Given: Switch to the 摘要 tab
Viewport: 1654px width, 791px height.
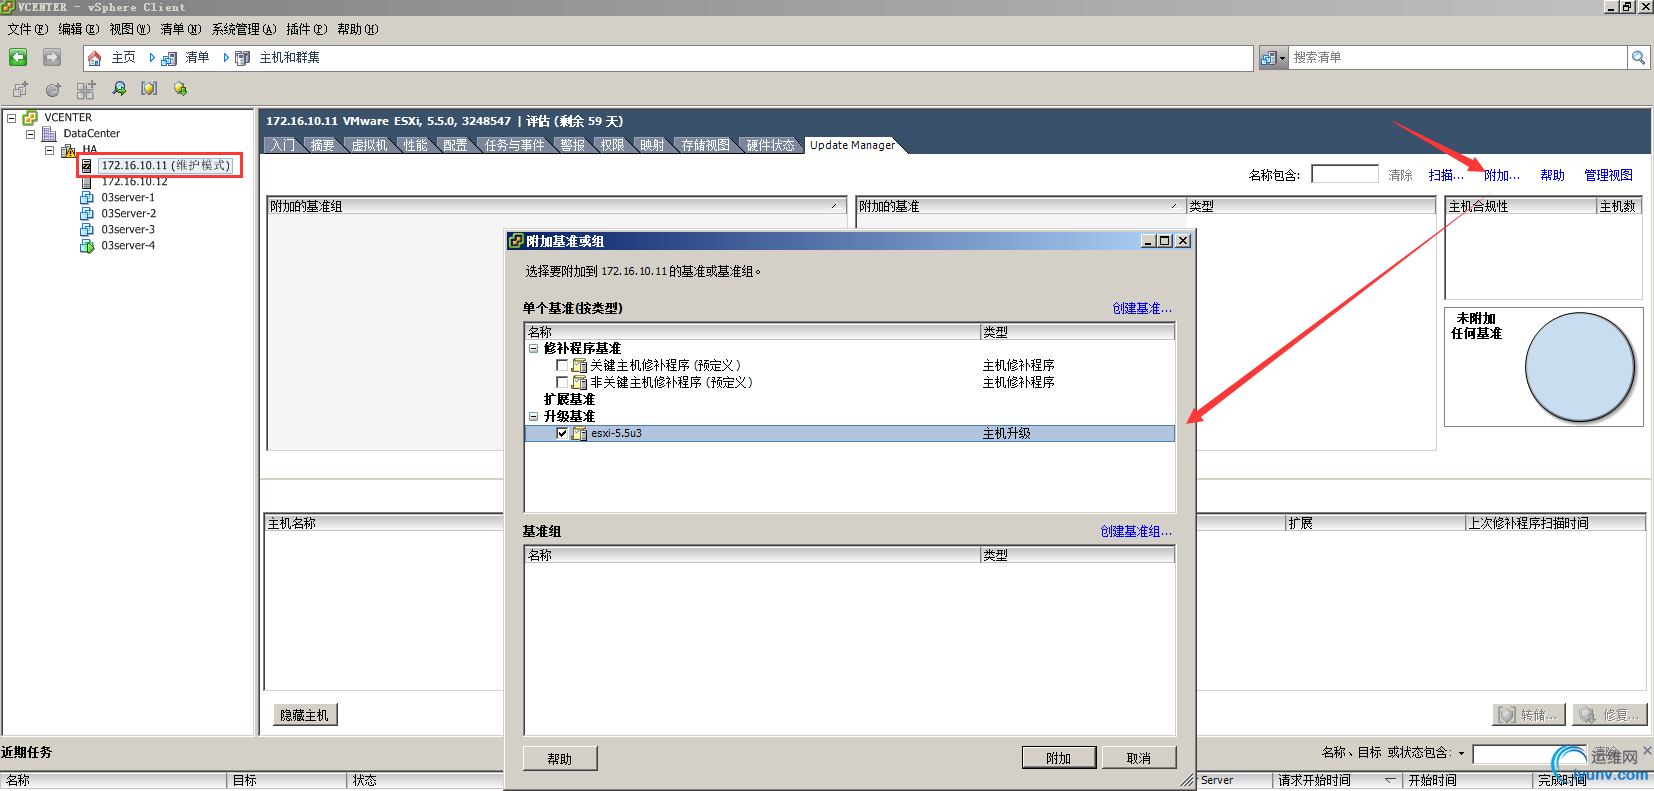Looking at the screenshot, I should [322, 146].
